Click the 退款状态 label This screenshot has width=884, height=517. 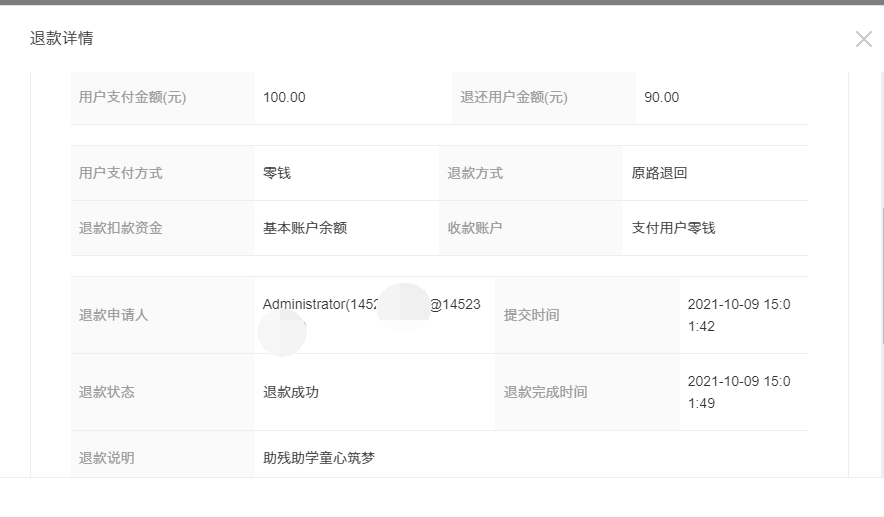pos(107,392)
